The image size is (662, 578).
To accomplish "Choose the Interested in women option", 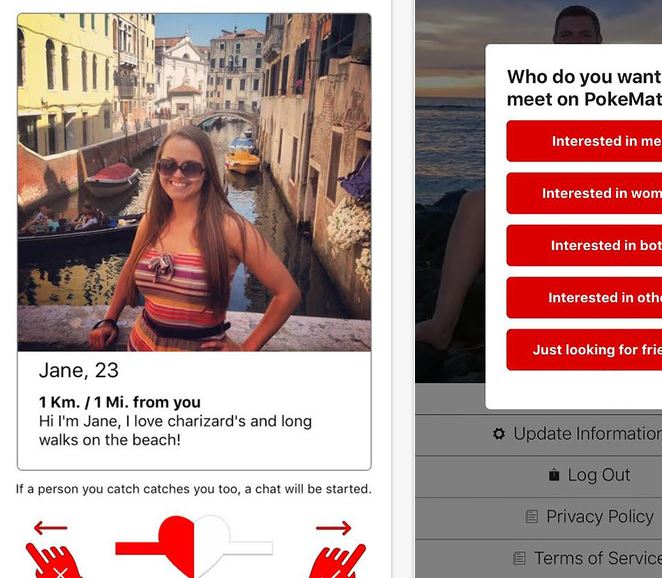I will point(584,193).
